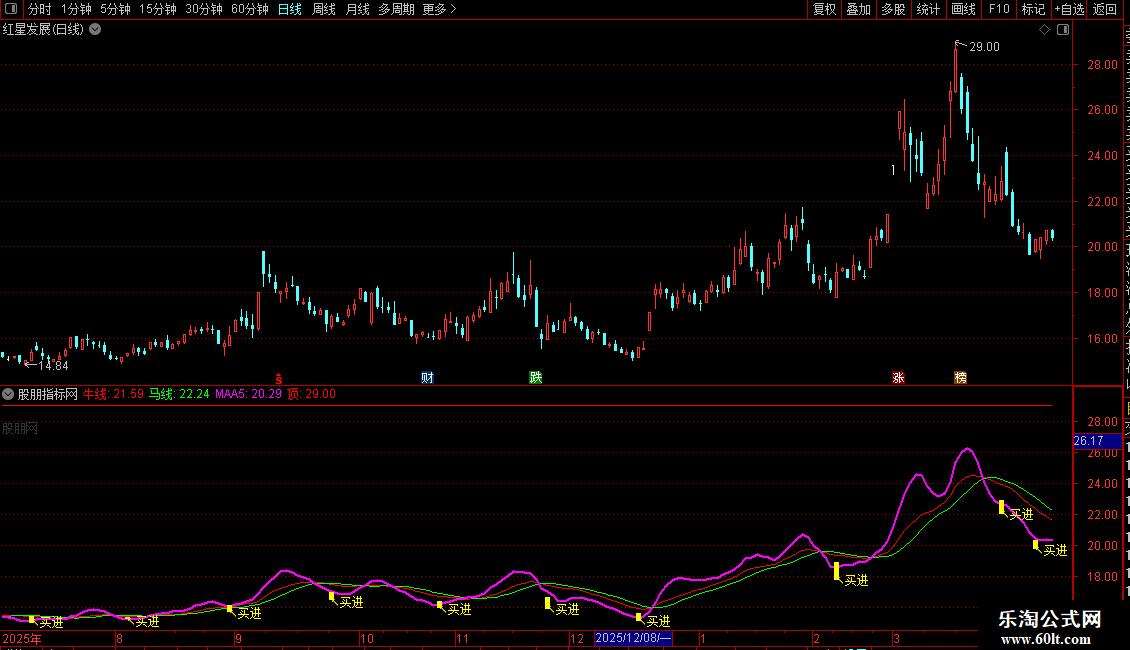The image size is (1130, 650).
Task: Click the 买进 signal near 22.00 level
Action: click(x=1021, y=515)
